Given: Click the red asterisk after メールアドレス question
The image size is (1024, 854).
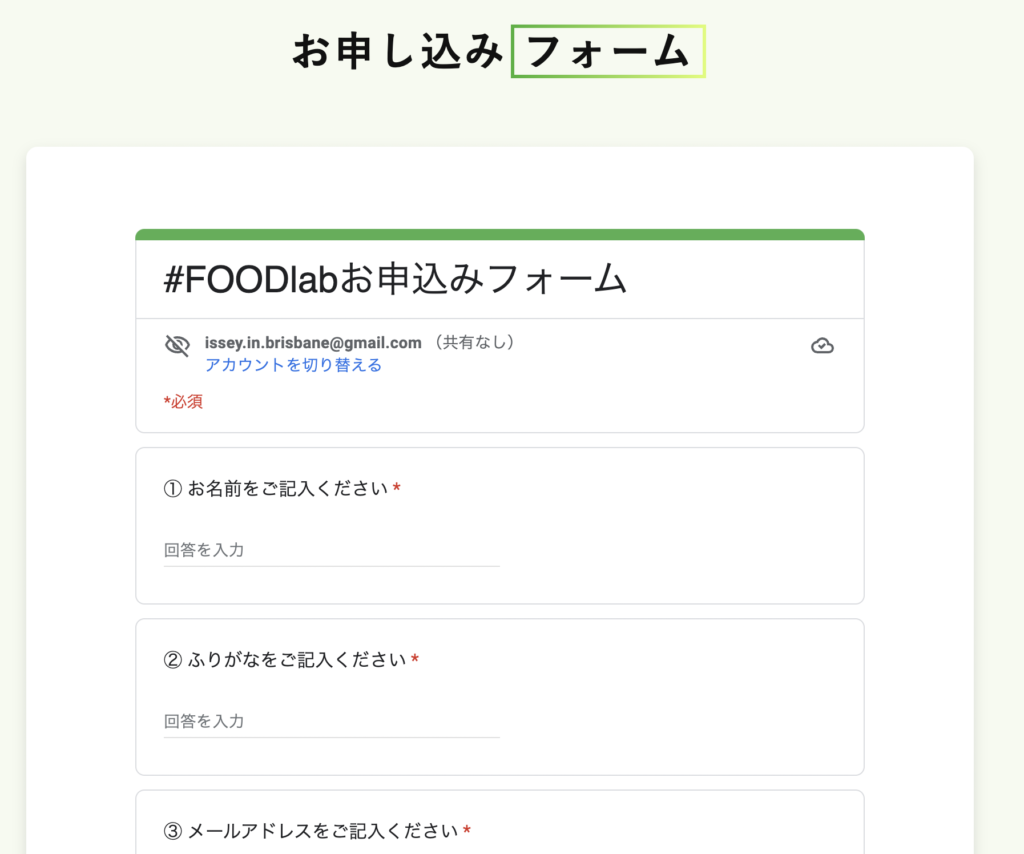Looking at the screenshot, I should point(466,830).
